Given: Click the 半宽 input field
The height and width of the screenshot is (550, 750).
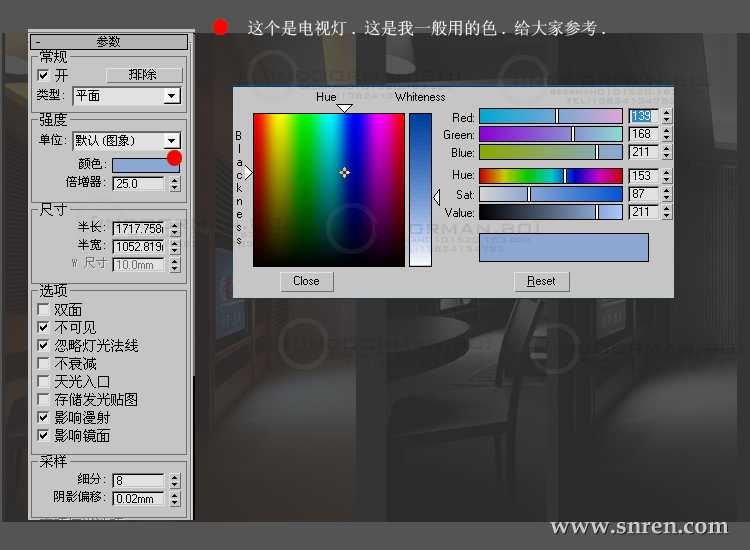Looking at the screenshot, I should 138,247.
